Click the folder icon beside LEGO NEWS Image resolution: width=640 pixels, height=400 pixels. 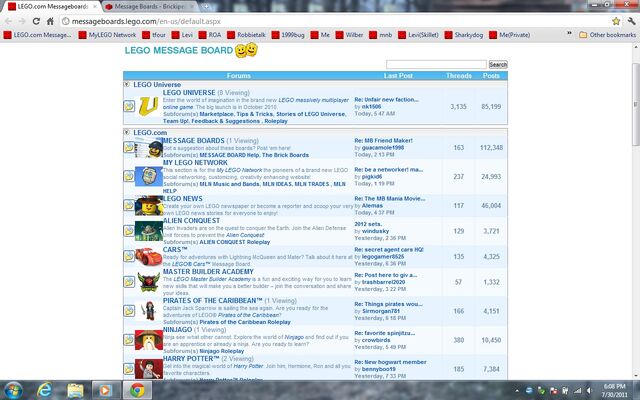point(129,205)
